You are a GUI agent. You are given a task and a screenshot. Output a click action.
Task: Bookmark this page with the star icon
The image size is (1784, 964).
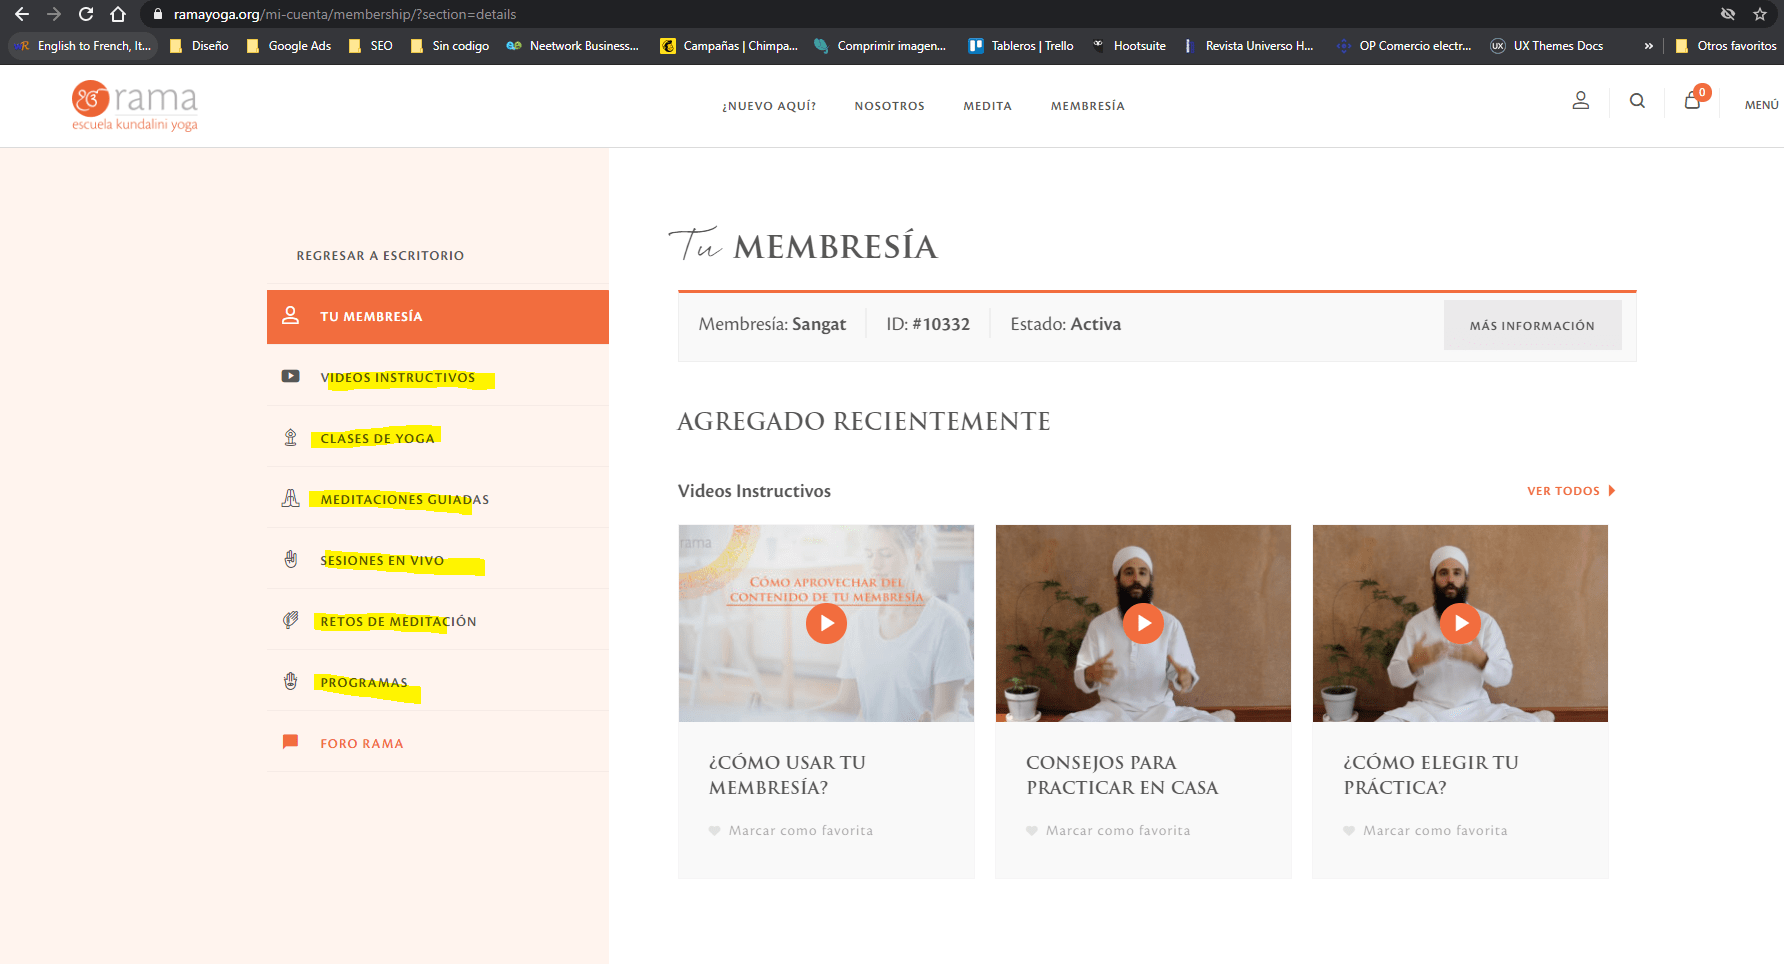1760,14
